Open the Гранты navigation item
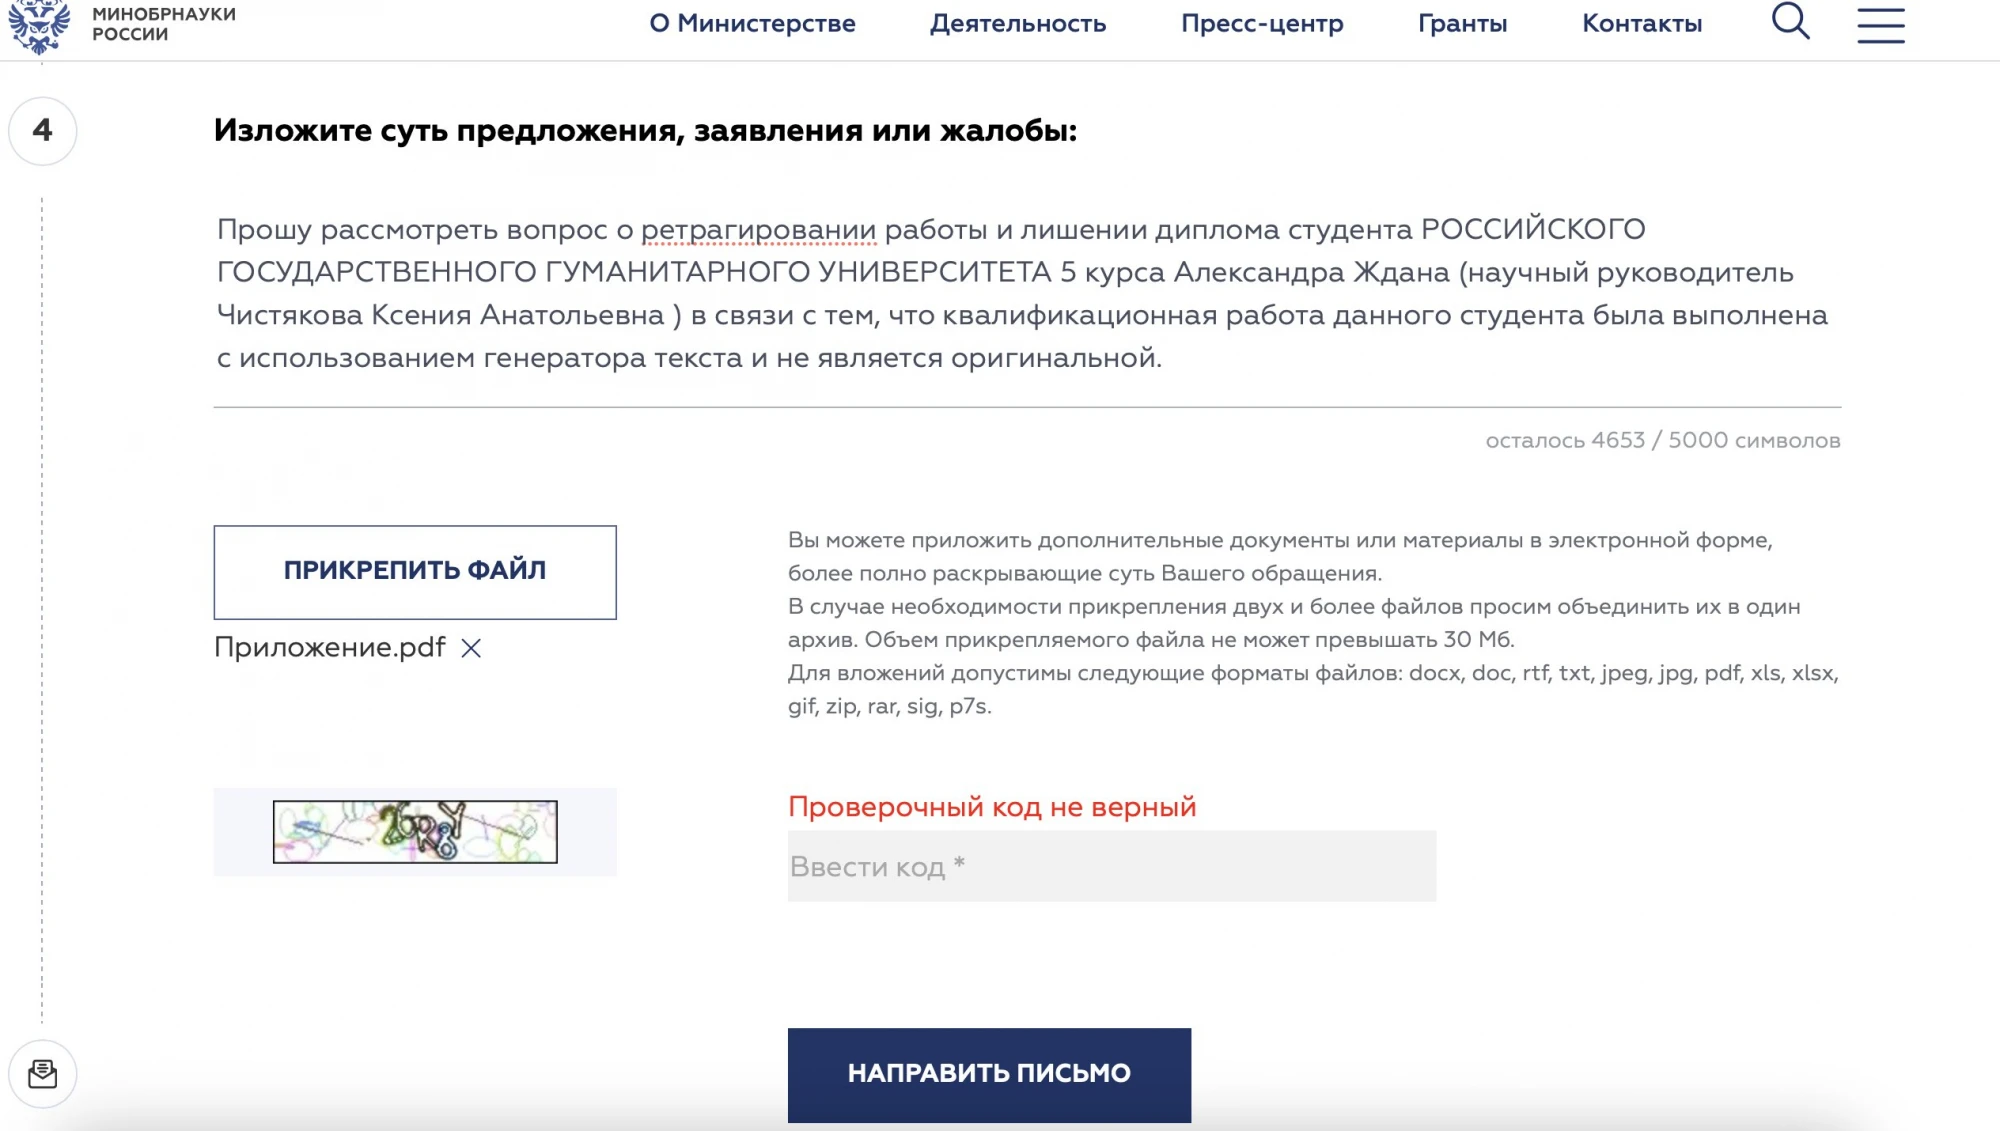The width and height of the screenshot is (2000, 1131). [x=1462, y=23]
